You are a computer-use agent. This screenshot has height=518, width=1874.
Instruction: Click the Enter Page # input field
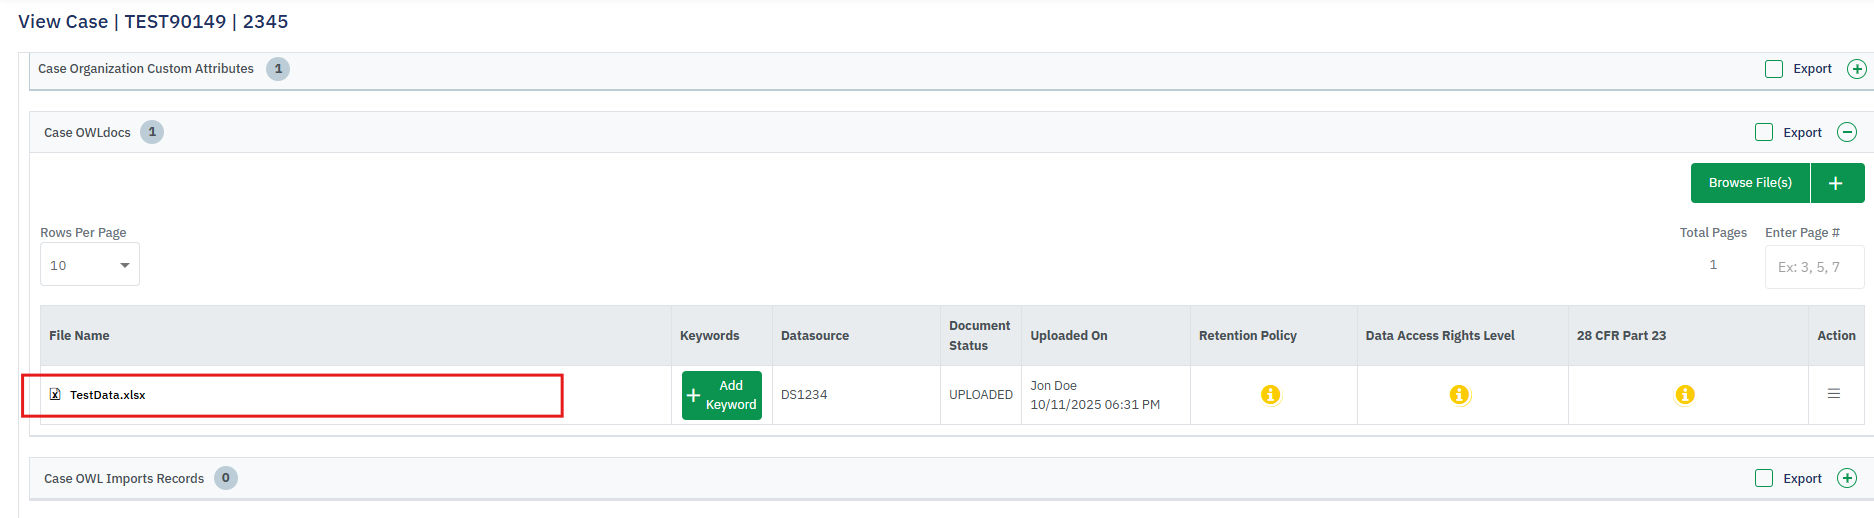pyautogui.click(x=1813, y=267)
